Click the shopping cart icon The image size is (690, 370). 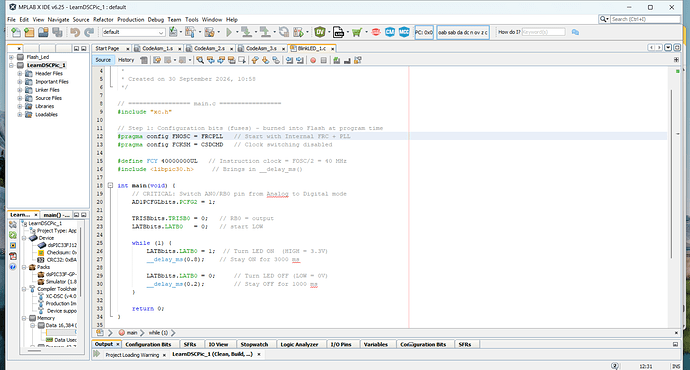(356, 32)
